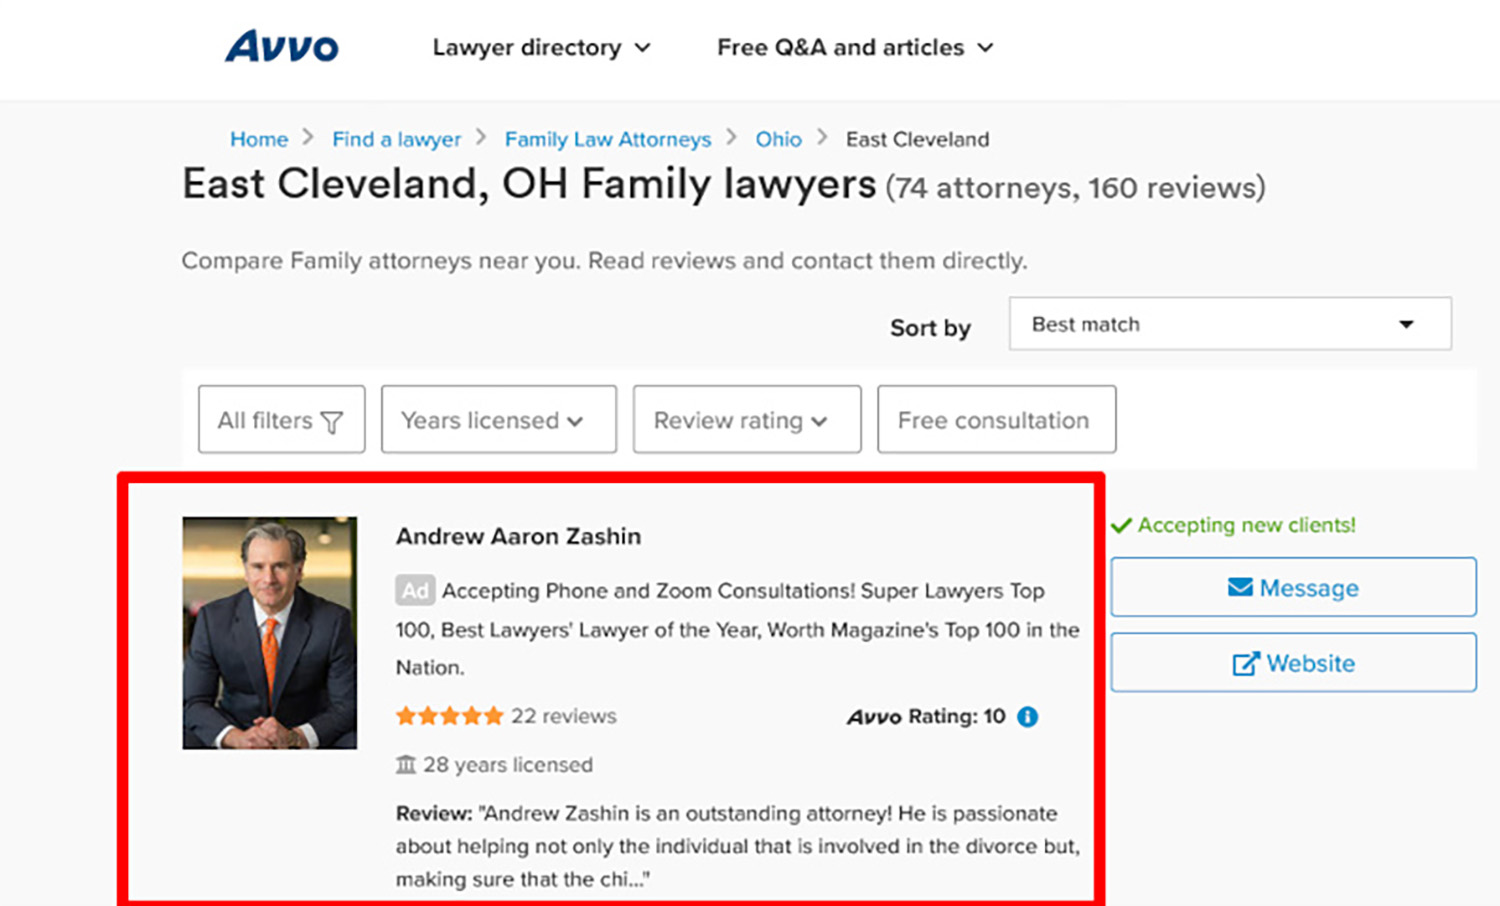Screen dimensions: 1500x906
Task: Click the Avvo logo
Action: pos(281,46)
